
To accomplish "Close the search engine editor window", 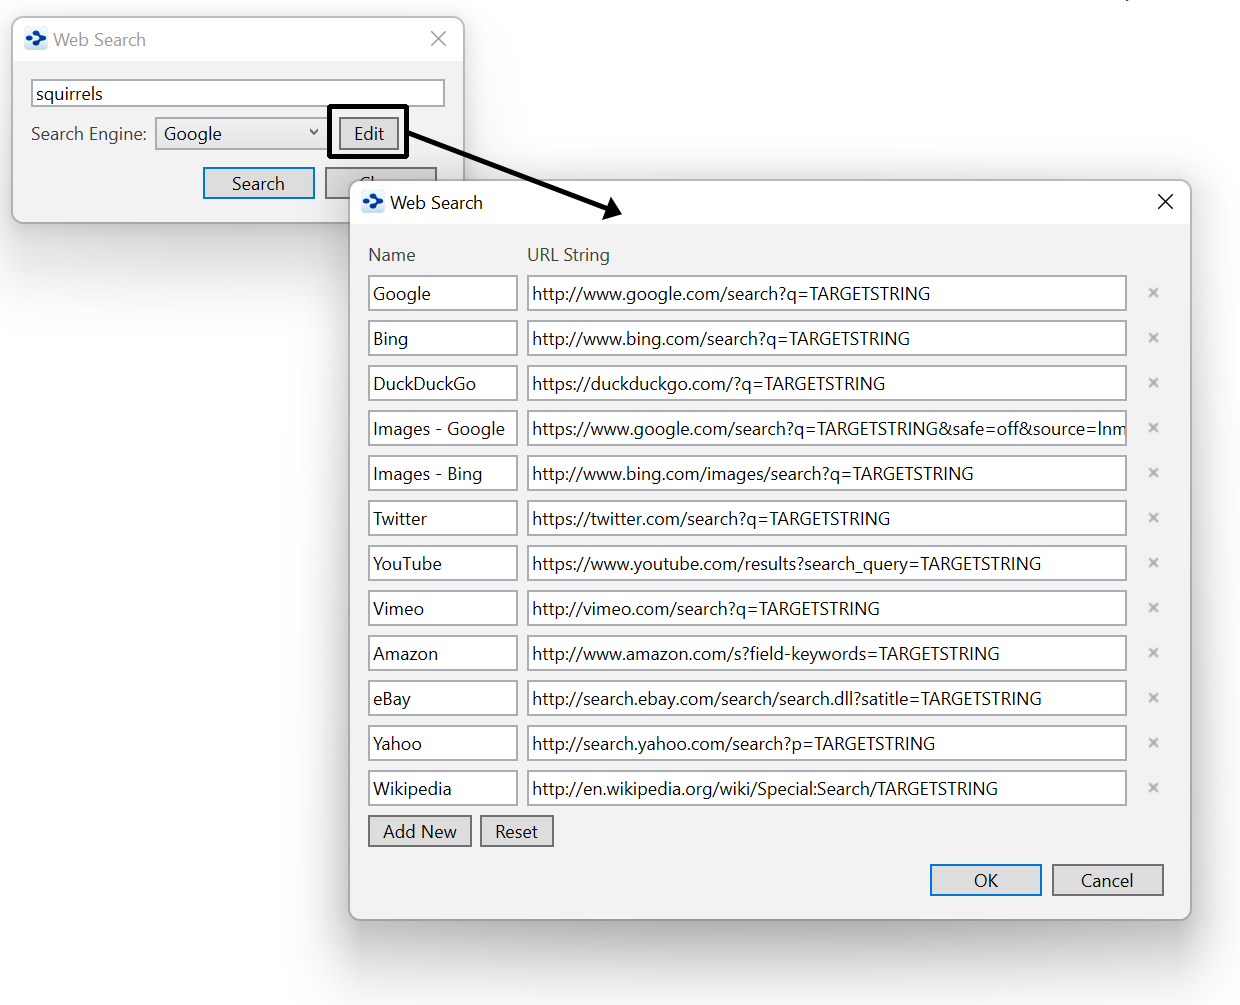I will [x=1165, y=202].
